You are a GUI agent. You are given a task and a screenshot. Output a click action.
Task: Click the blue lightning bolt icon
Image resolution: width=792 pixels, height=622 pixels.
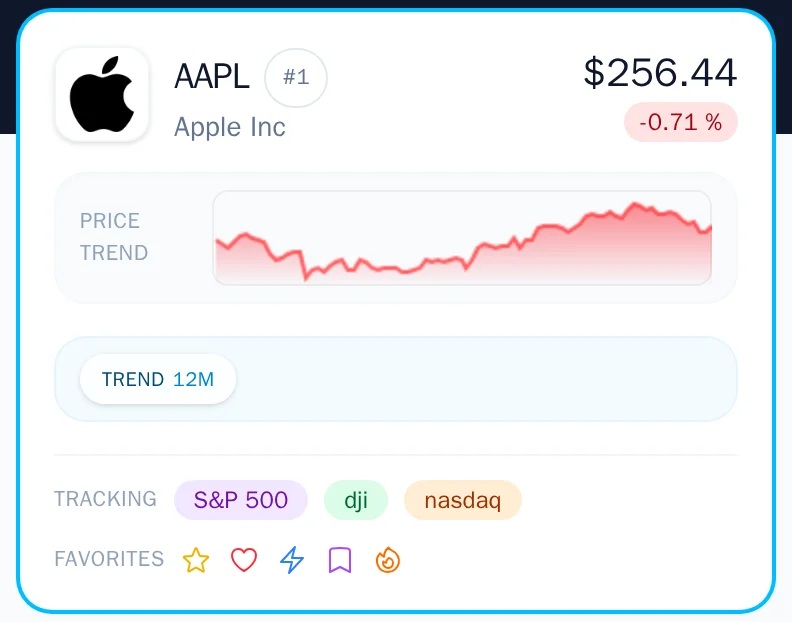(292, 560)
